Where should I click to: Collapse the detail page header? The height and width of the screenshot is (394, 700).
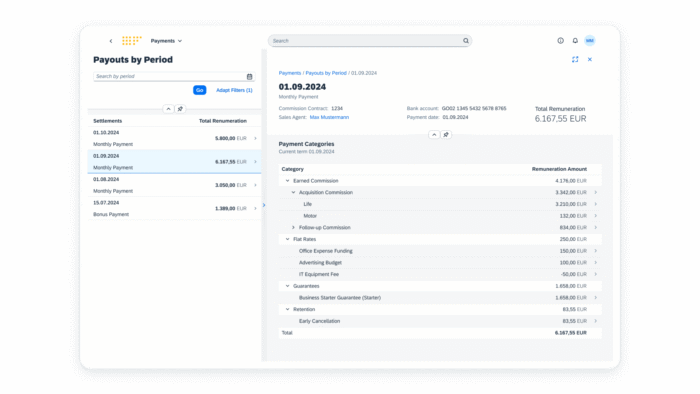click(x=434, y=135)
